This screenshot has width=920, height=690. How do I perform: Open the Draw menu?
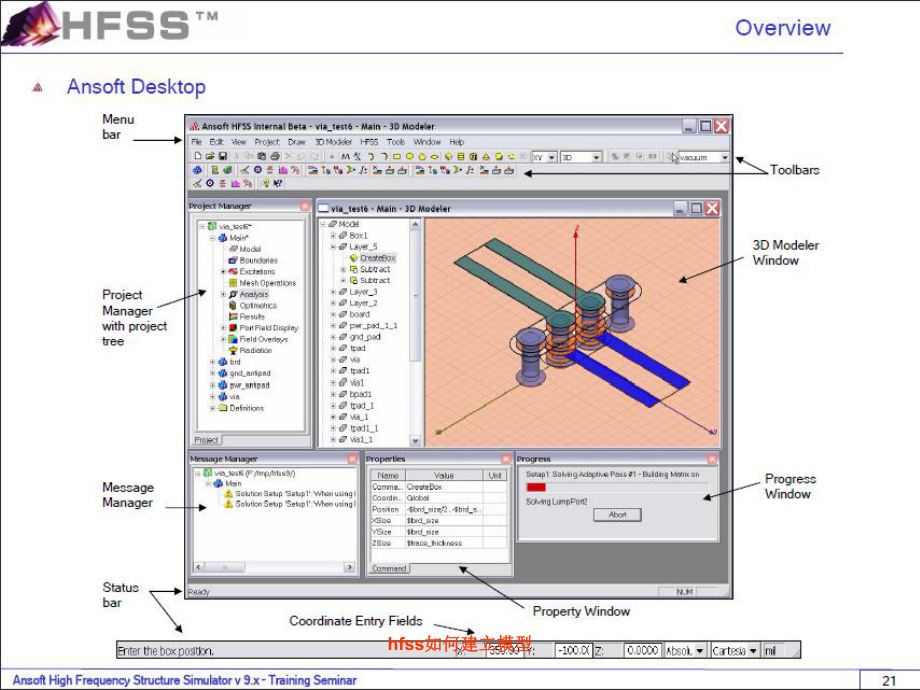297,142
